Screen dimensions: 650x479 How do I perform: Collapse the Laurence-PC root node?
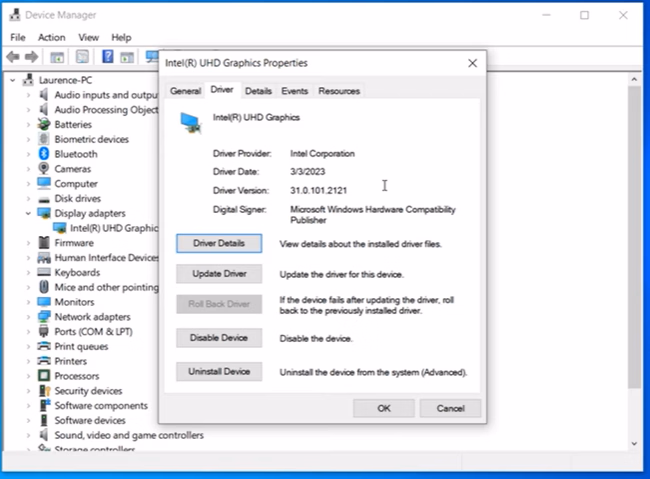click(13, 80)
